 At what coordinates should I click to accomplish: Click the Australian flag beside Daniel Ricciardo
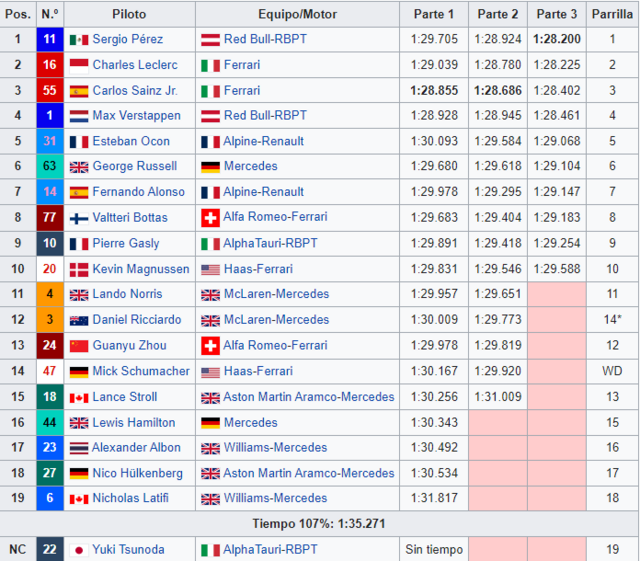tap(79, 320)
